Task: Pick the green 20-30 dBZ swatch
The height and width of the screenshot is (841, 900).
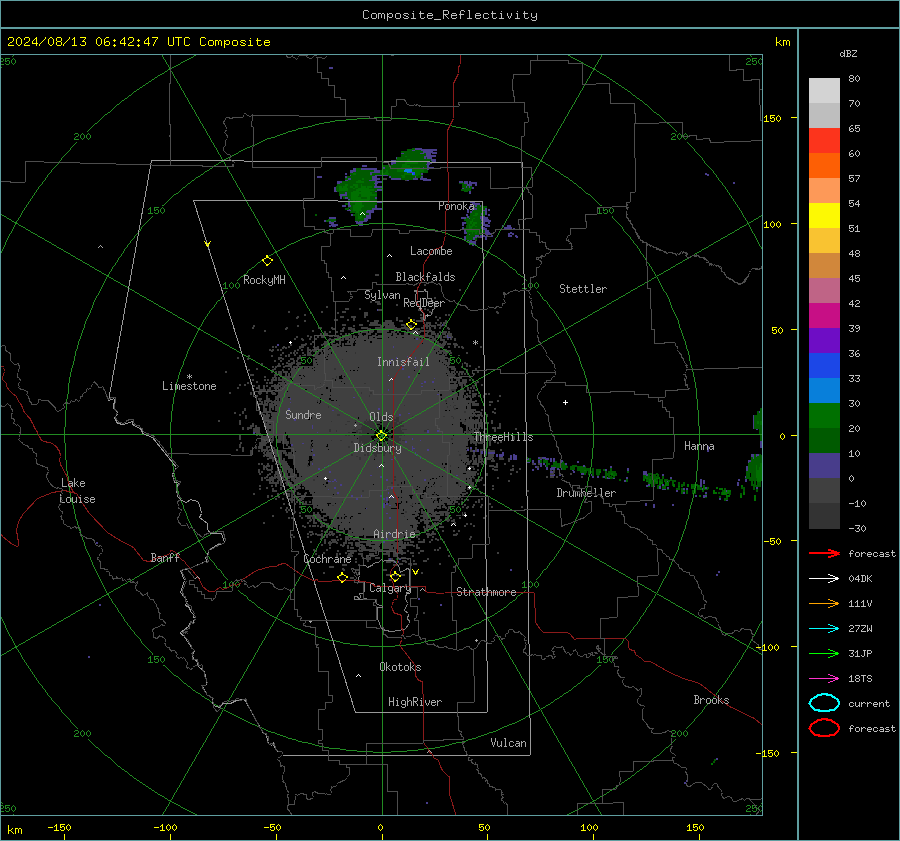Action: [824, 416]
